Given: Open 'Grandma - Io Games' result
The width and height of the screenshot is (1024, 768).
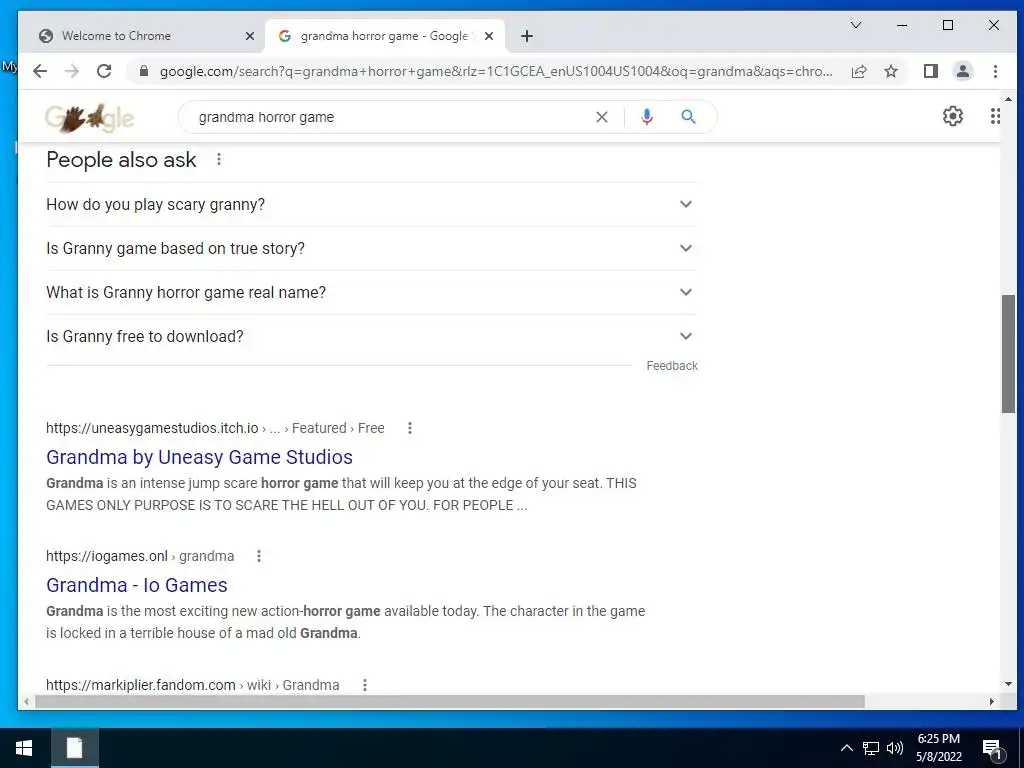Looking at the screenshot, I should click(136, 585).
